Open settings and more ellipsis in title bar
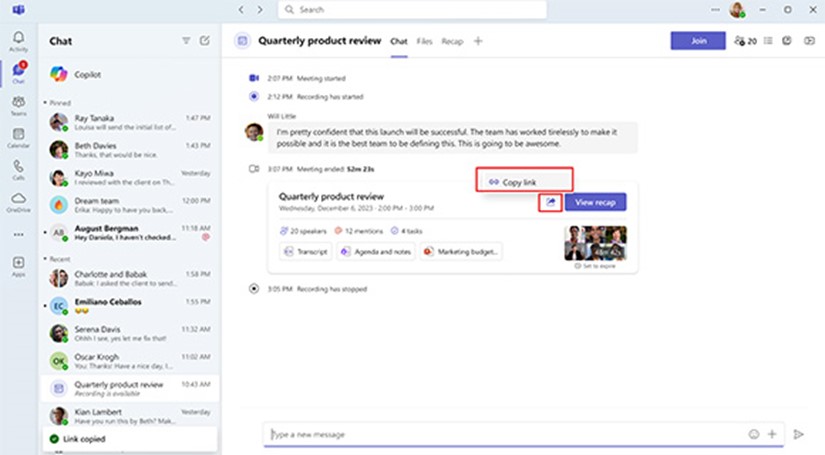This screenshot has height=455, width=825. 715,9
